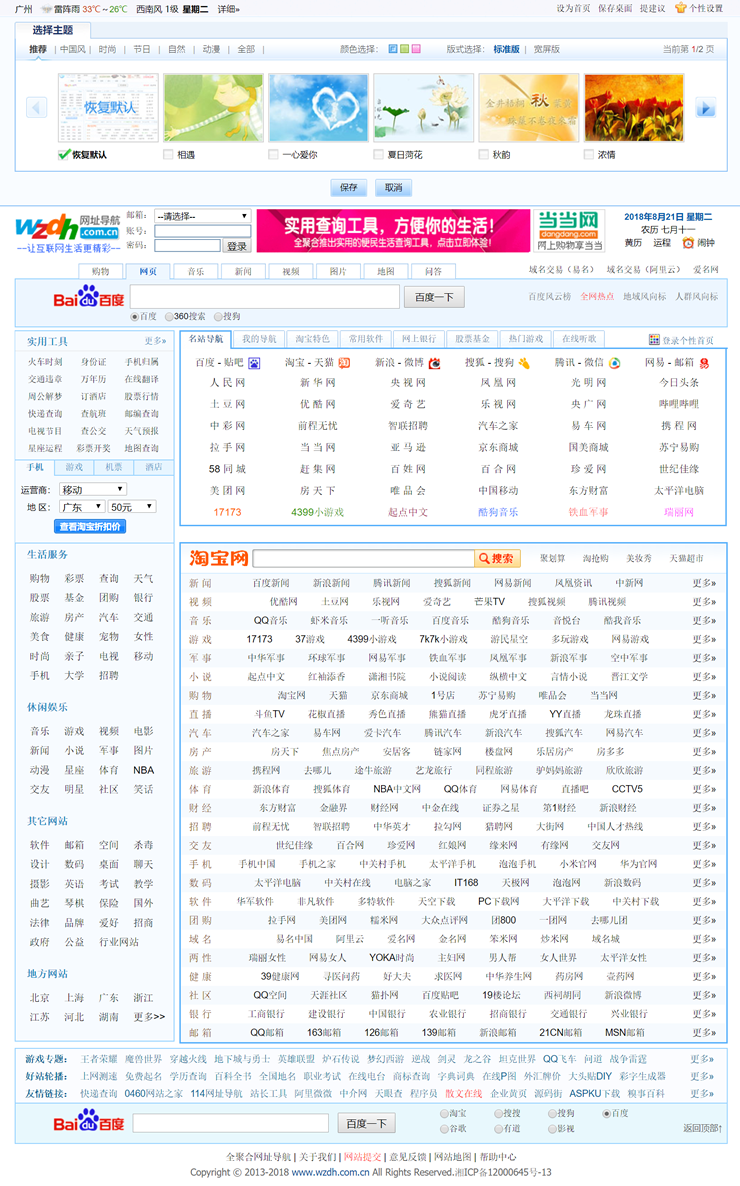Click the 保存 button
This screenshot has width=740, height=1186.
click(x=349, y=187)
